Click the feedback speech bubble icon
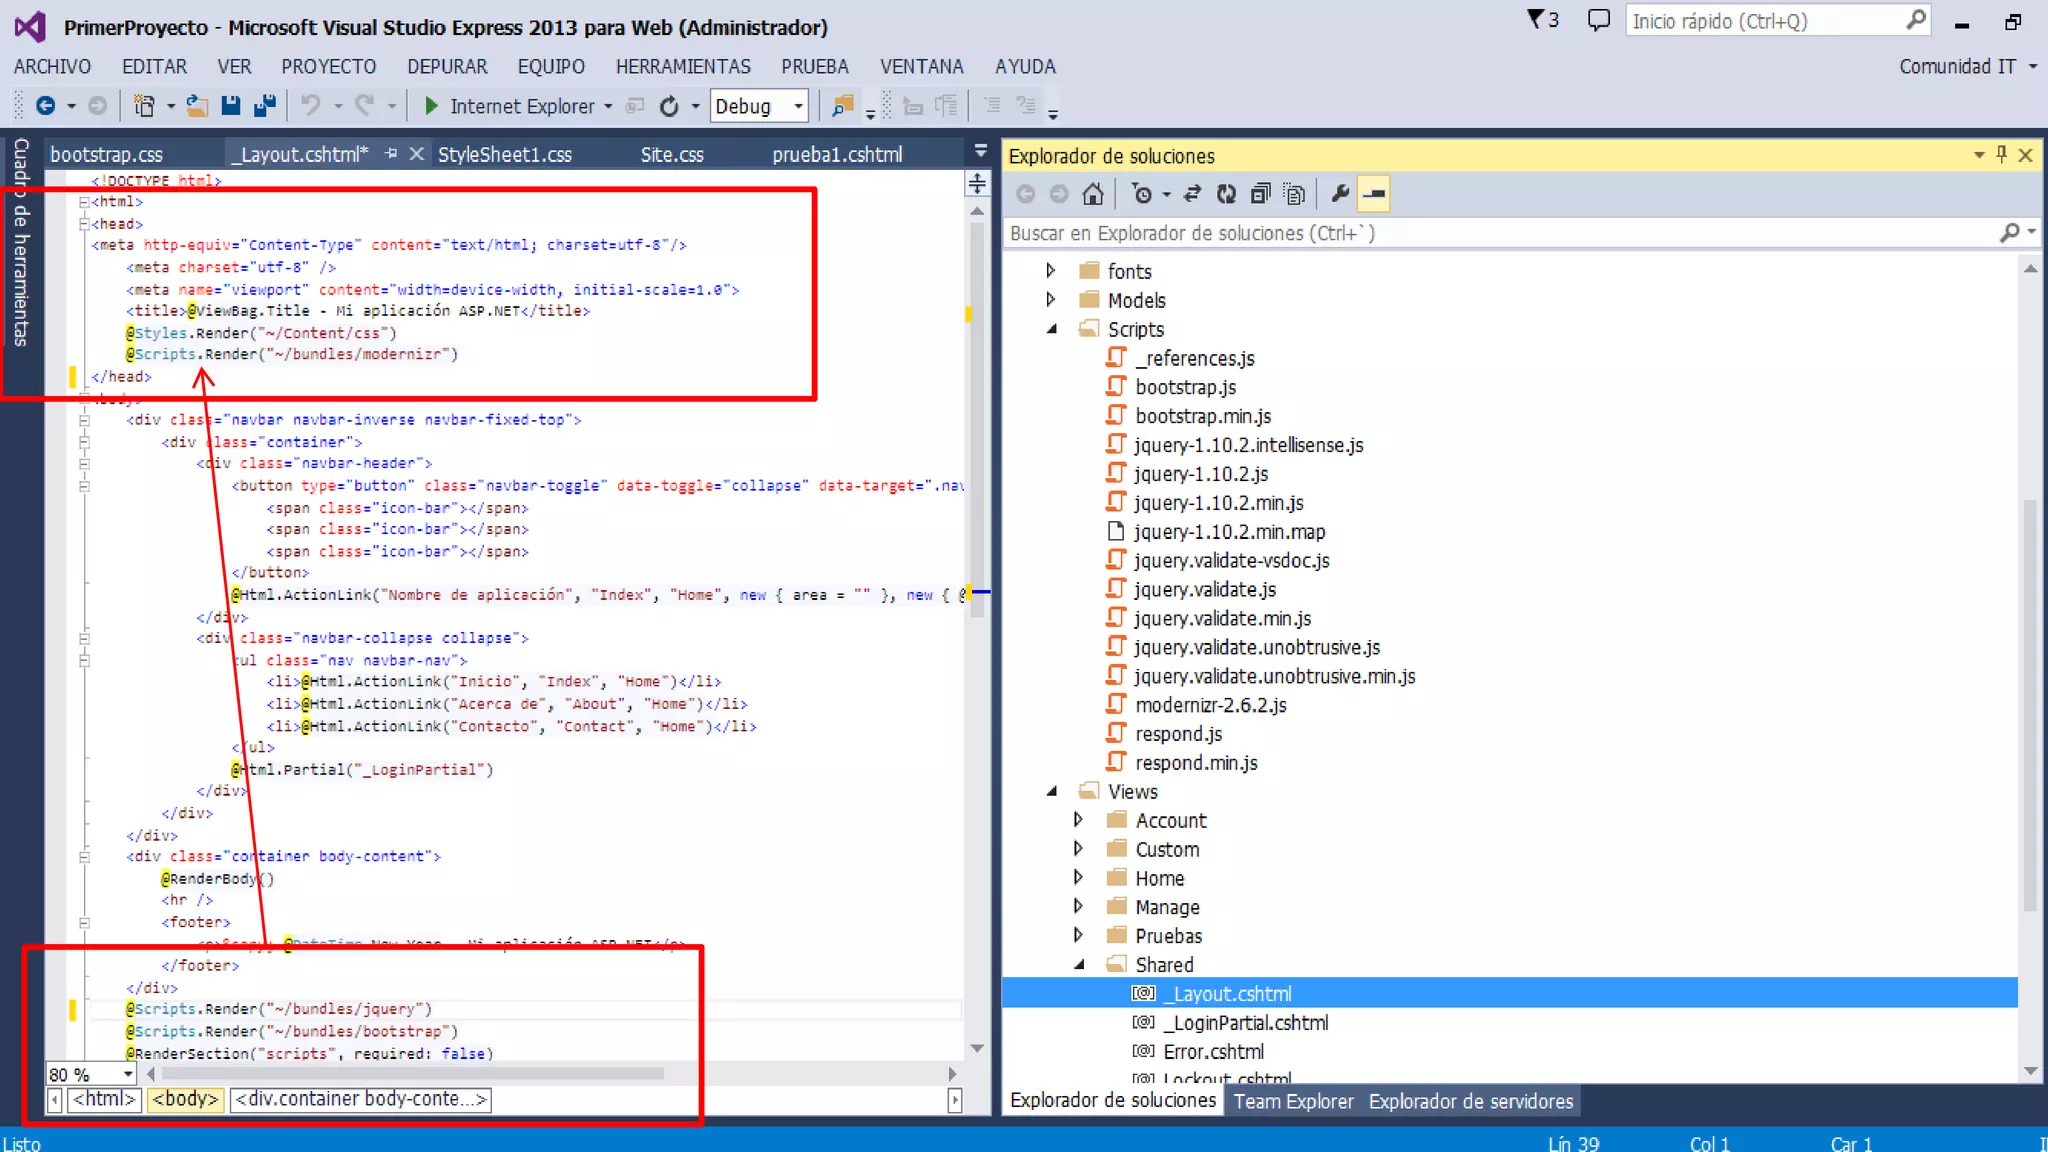 1598,20
